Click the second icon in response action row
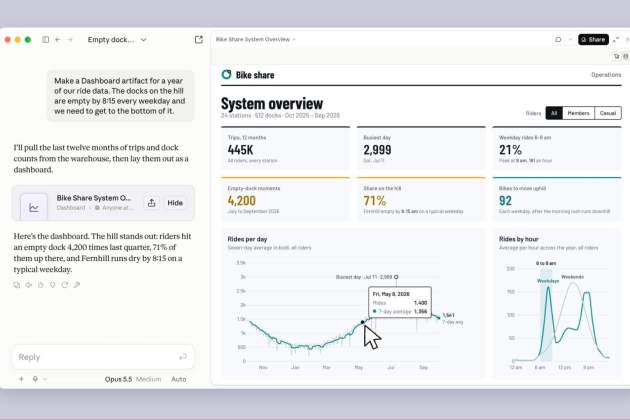630x420 pixels. tap(29, 285)
